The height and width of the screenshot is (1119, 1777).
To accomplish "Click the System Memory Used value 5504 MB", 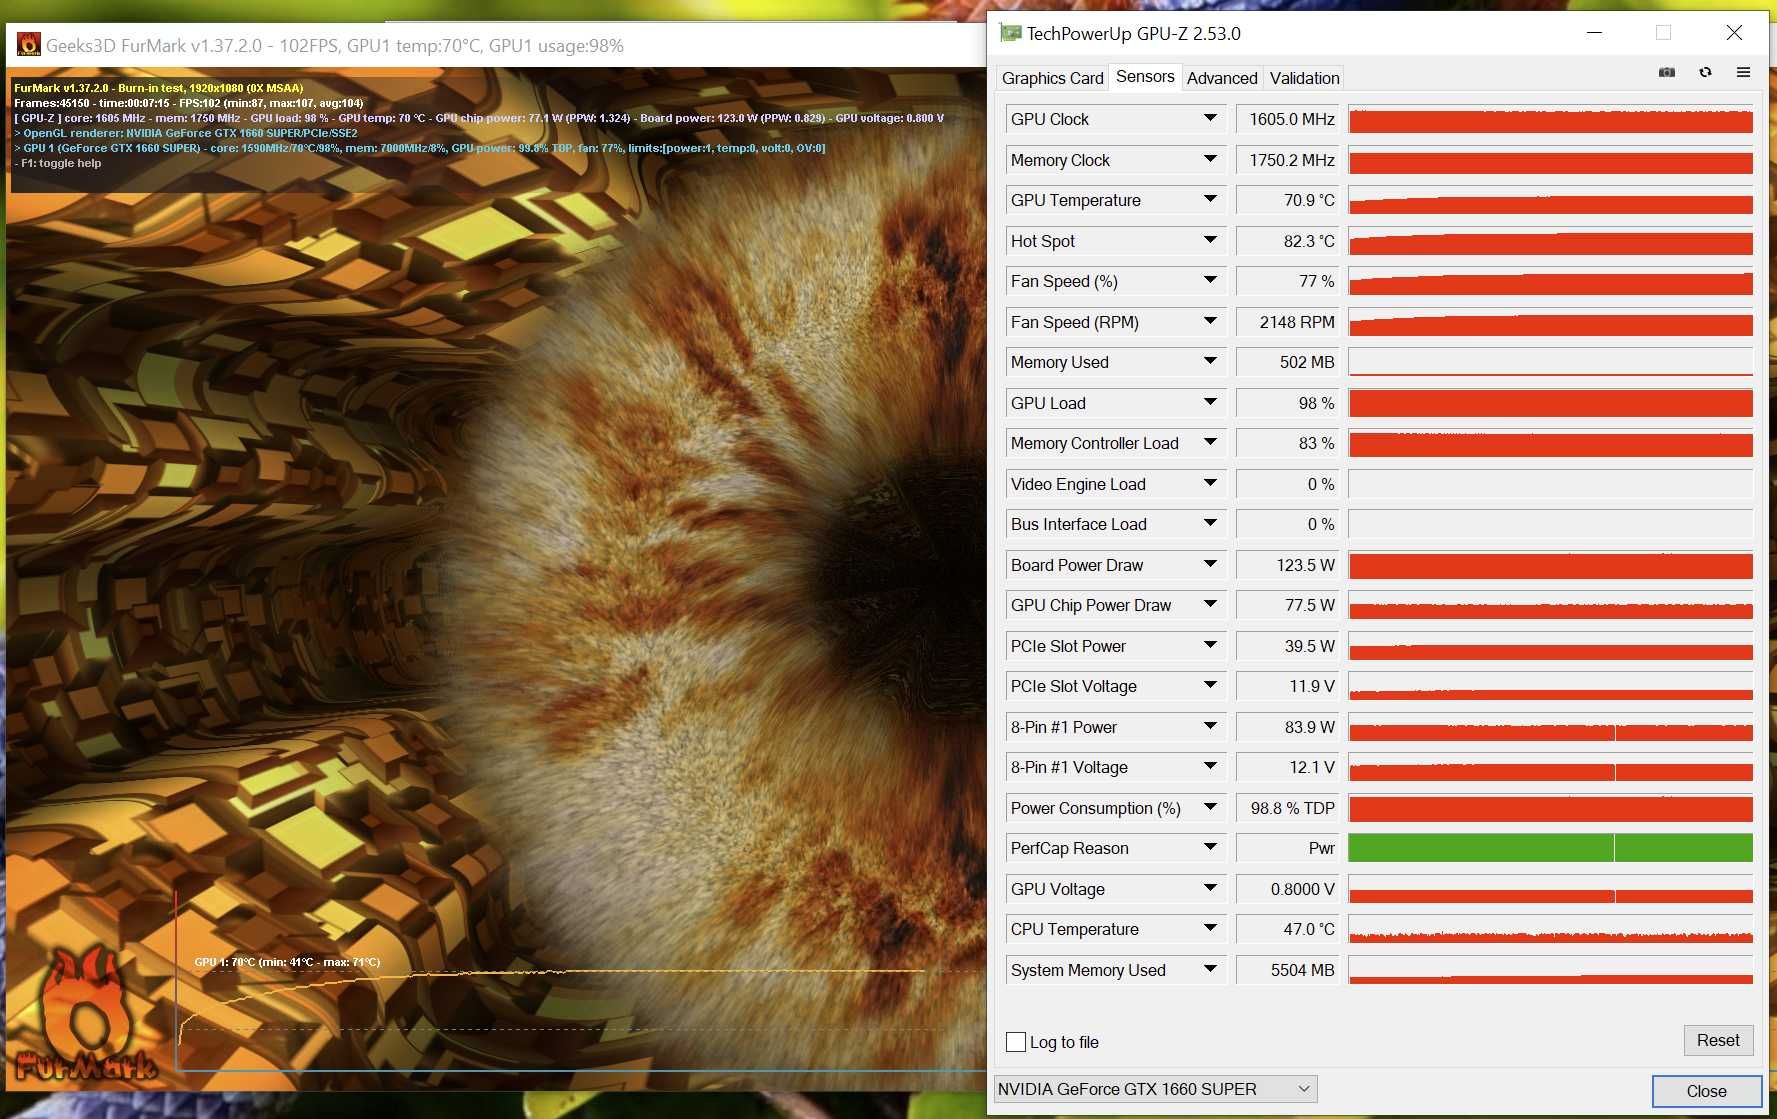I will 1289,970.
